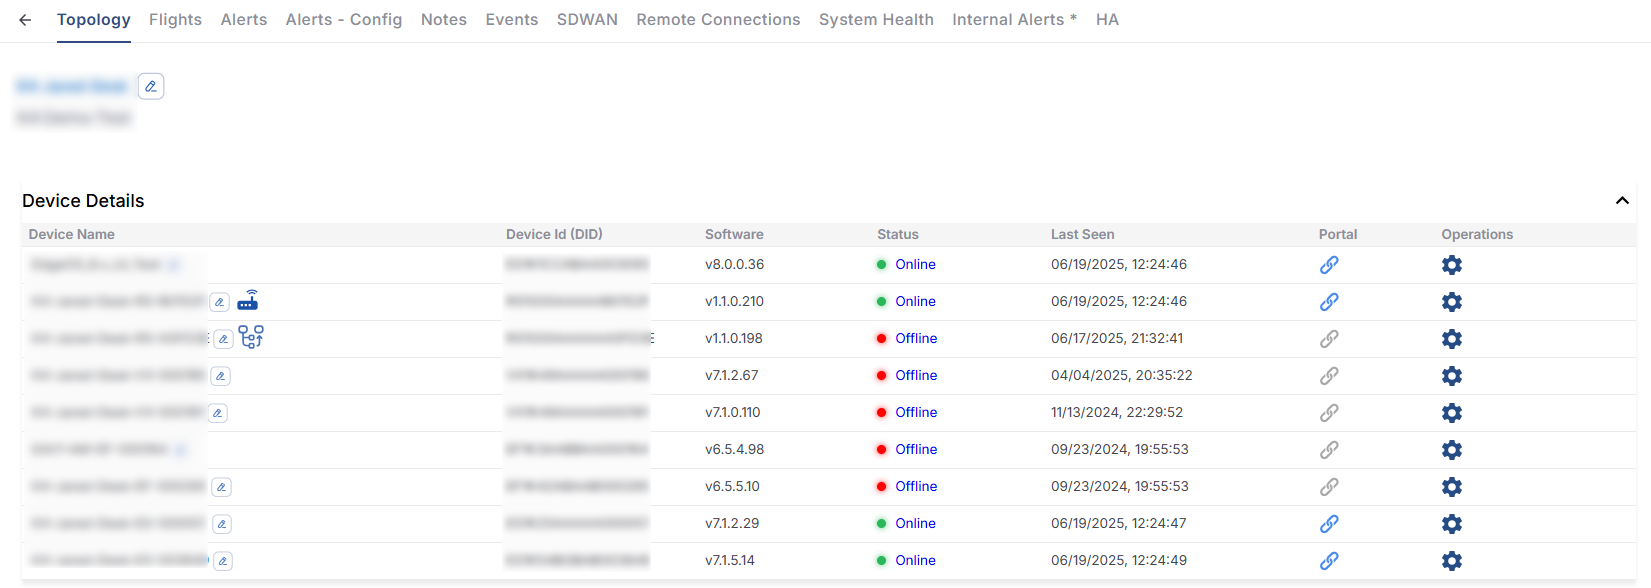Click the Online status link for v7.1.5.14
The width and height of the screenshot is (1651, 588).
(x=915, y=561)
